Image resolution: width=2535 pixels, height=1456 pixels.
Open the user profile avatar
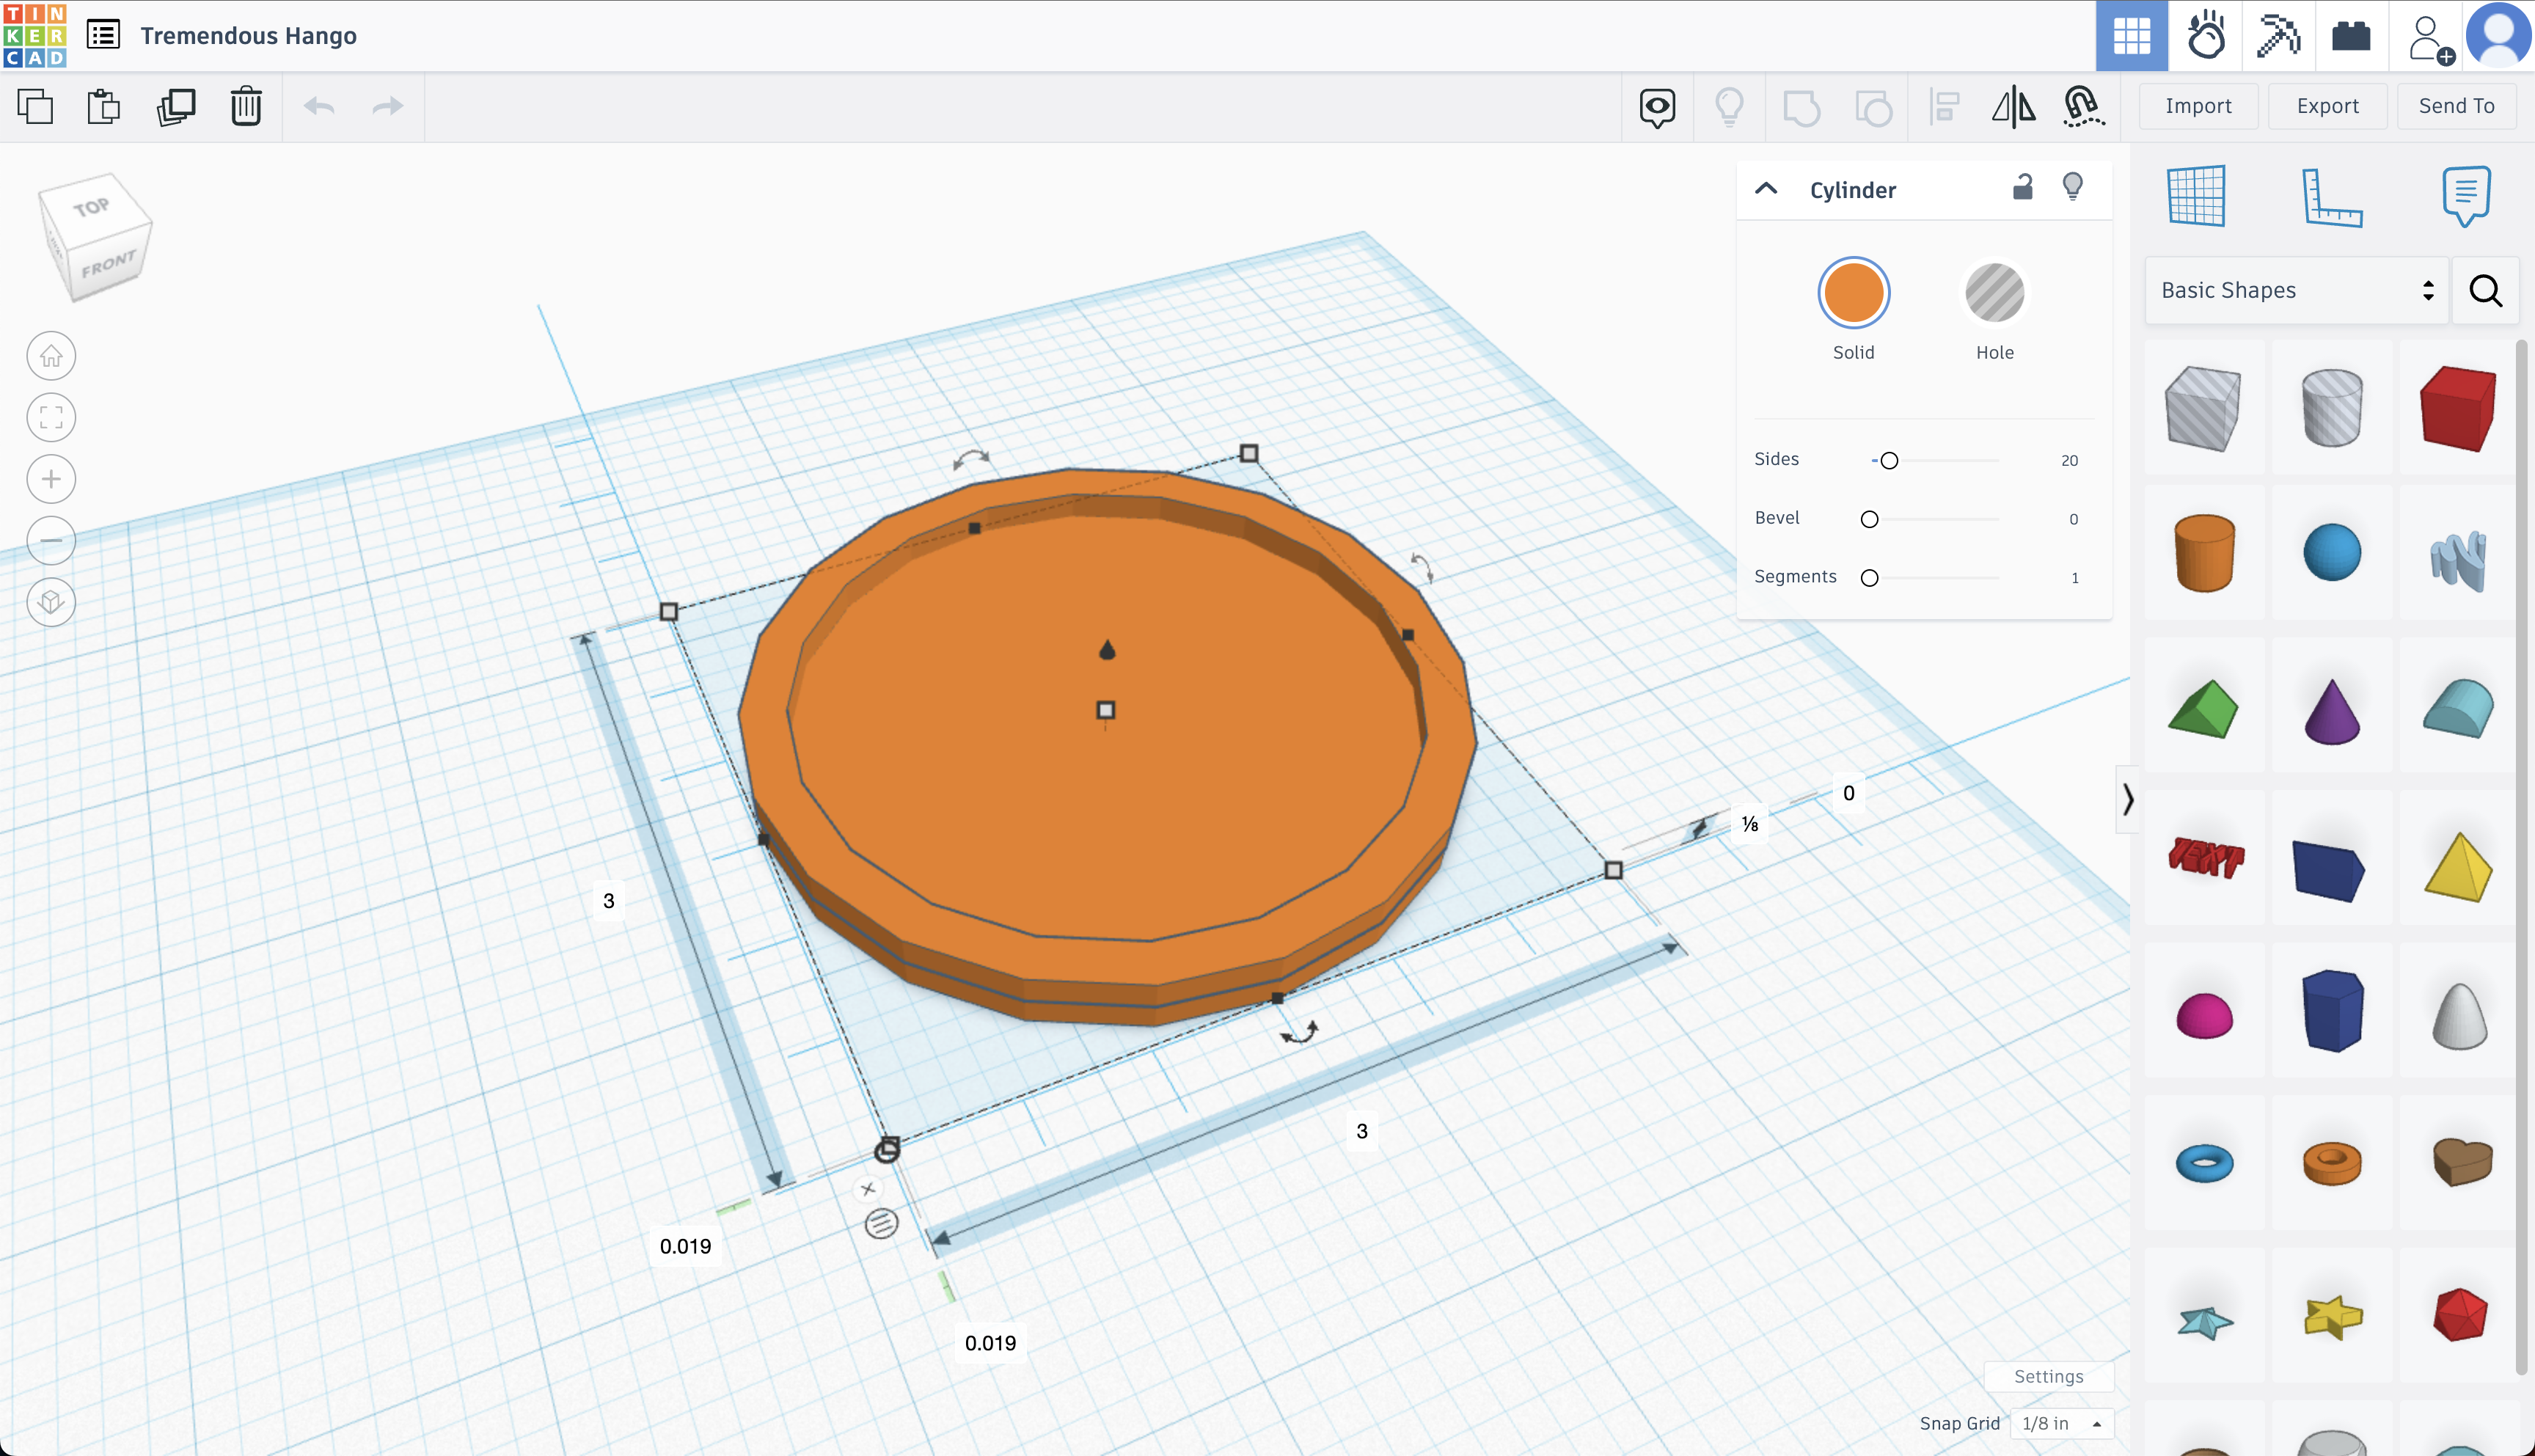click(2498, 35)
